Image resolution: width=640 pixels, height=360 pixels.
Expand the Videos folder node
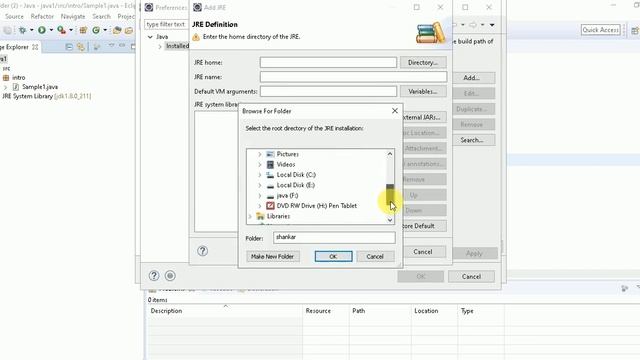pyautogui.click(x=260, y=164)
